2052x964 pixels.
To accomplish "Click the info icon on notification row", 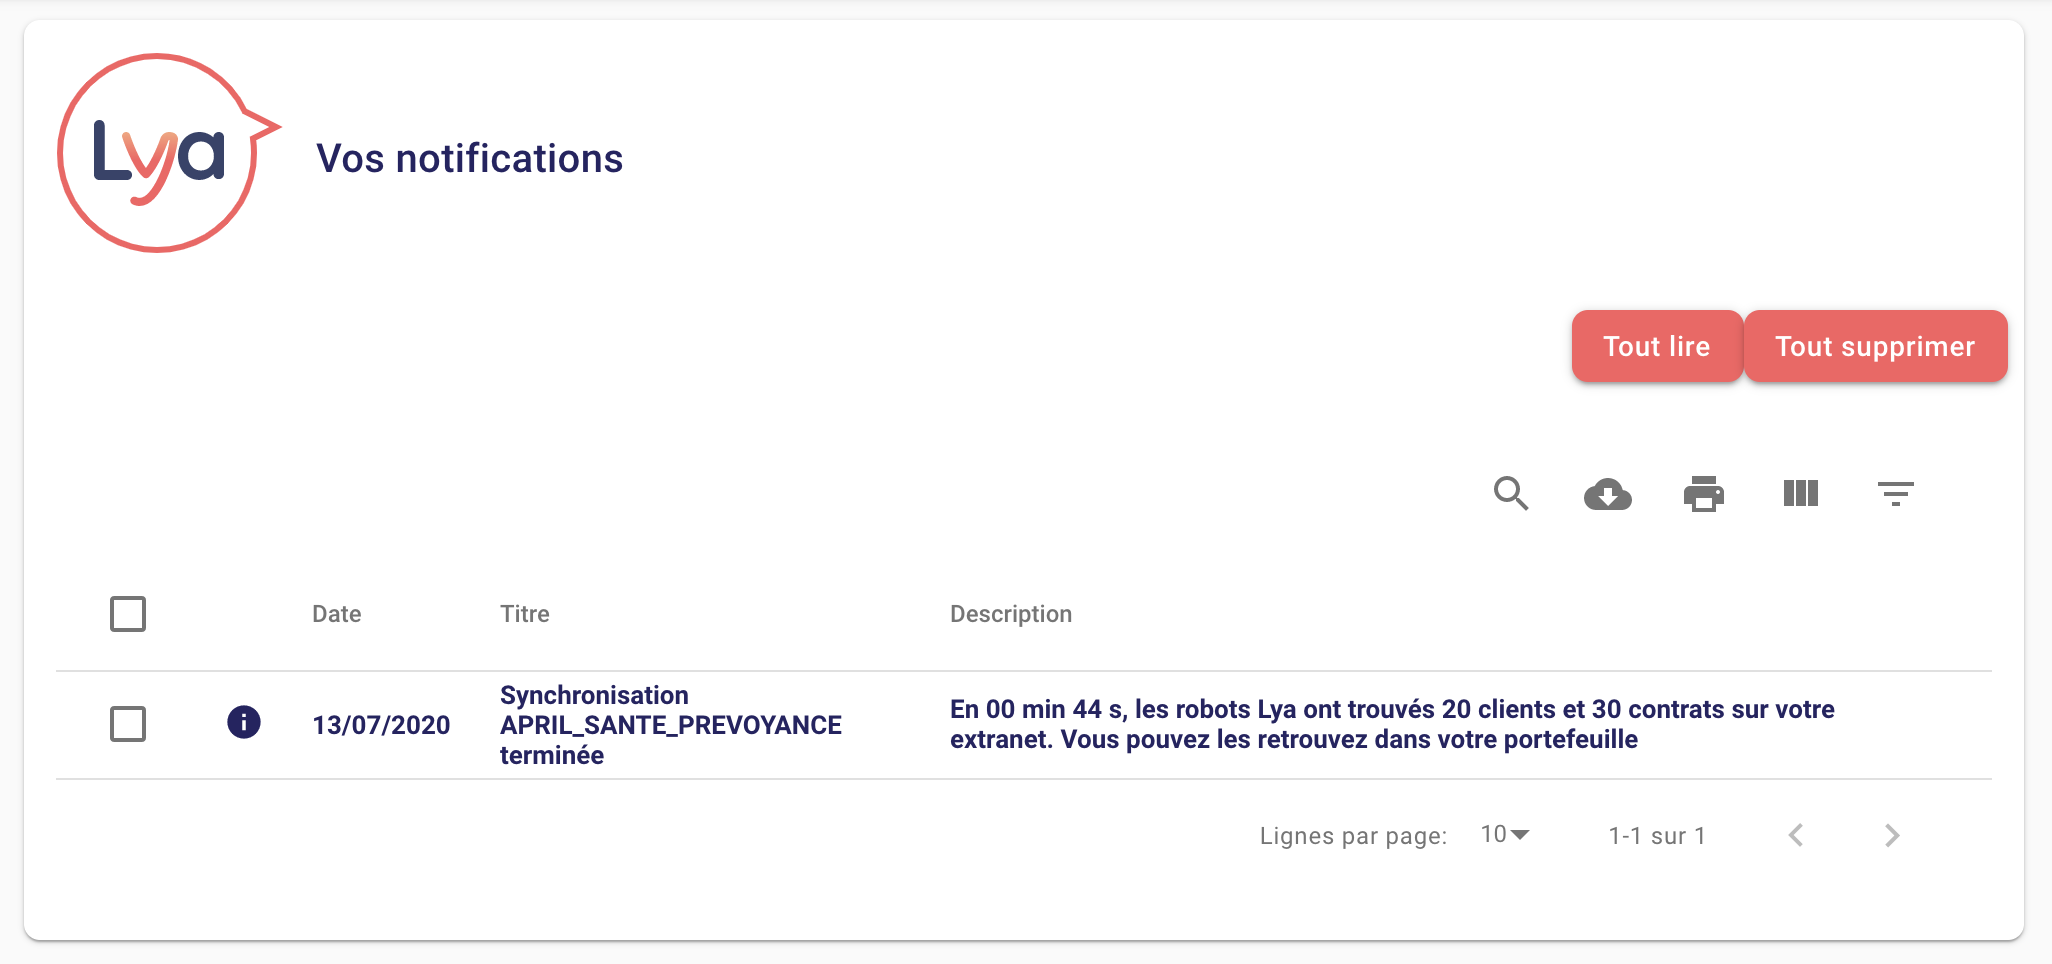I will tap(244, 722).
